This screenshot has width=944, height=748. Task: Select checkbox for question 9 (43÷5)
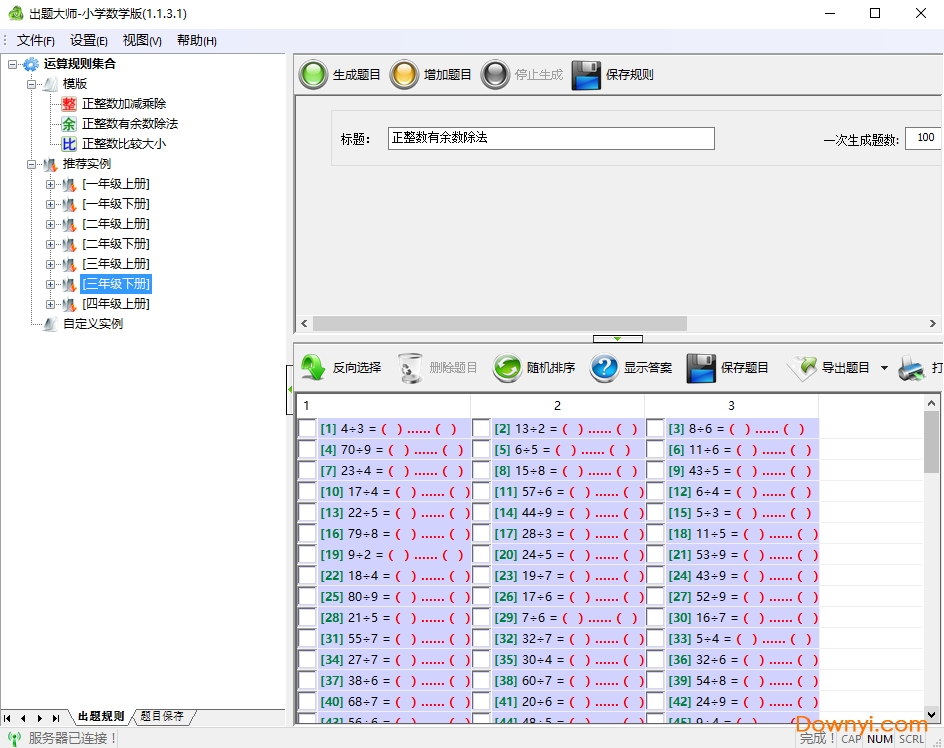tap(655, 471)
